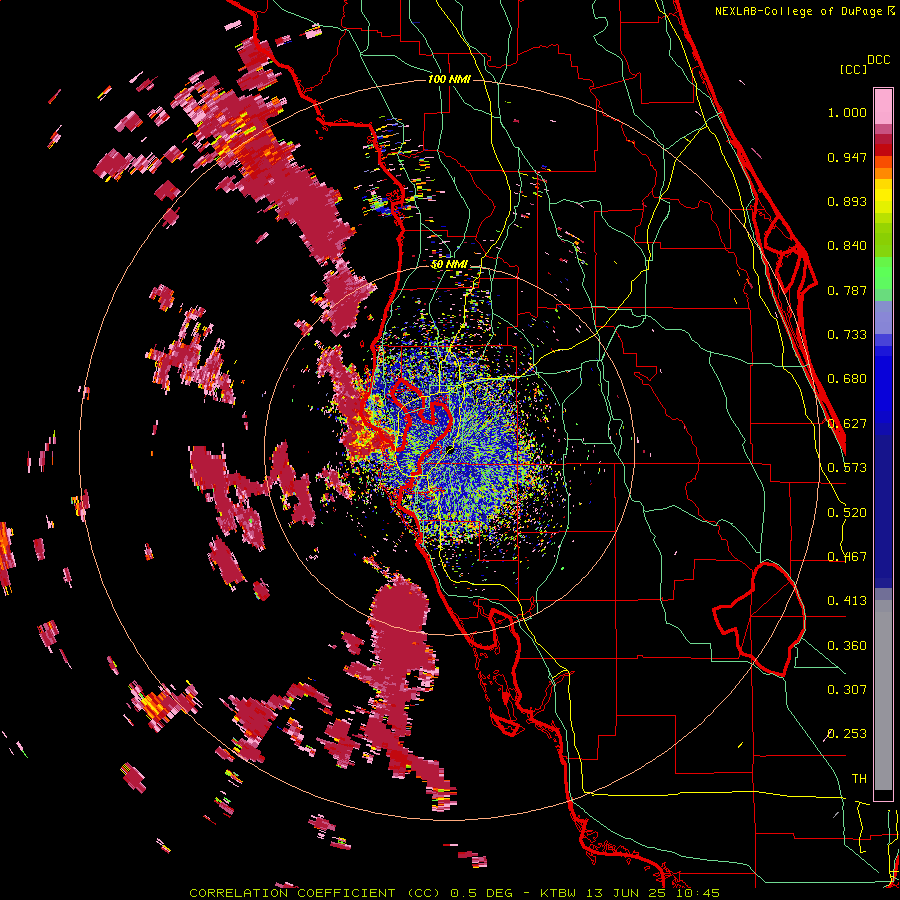The width and height of the screenshot is (900, 900).
Task: Click the 100 NMI range ring label
Action: tap(449, 79)
